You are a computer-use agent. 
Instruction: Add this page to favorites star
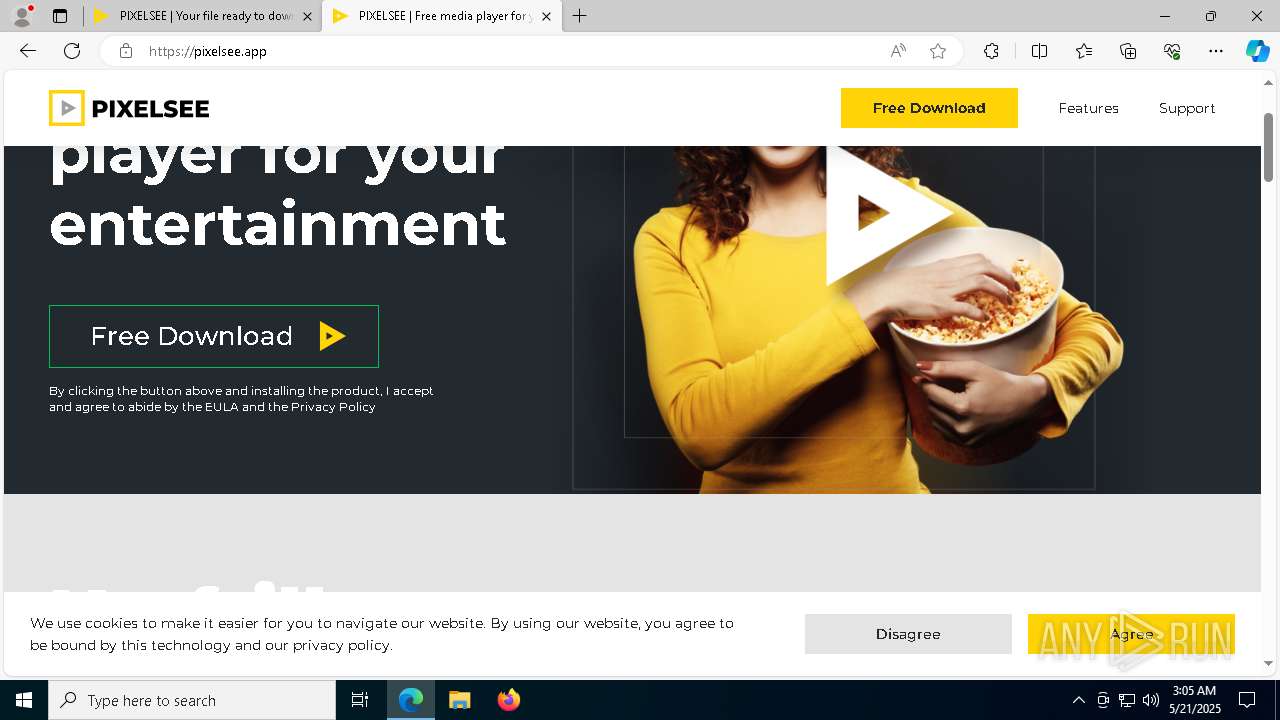[x=938, y=51]
